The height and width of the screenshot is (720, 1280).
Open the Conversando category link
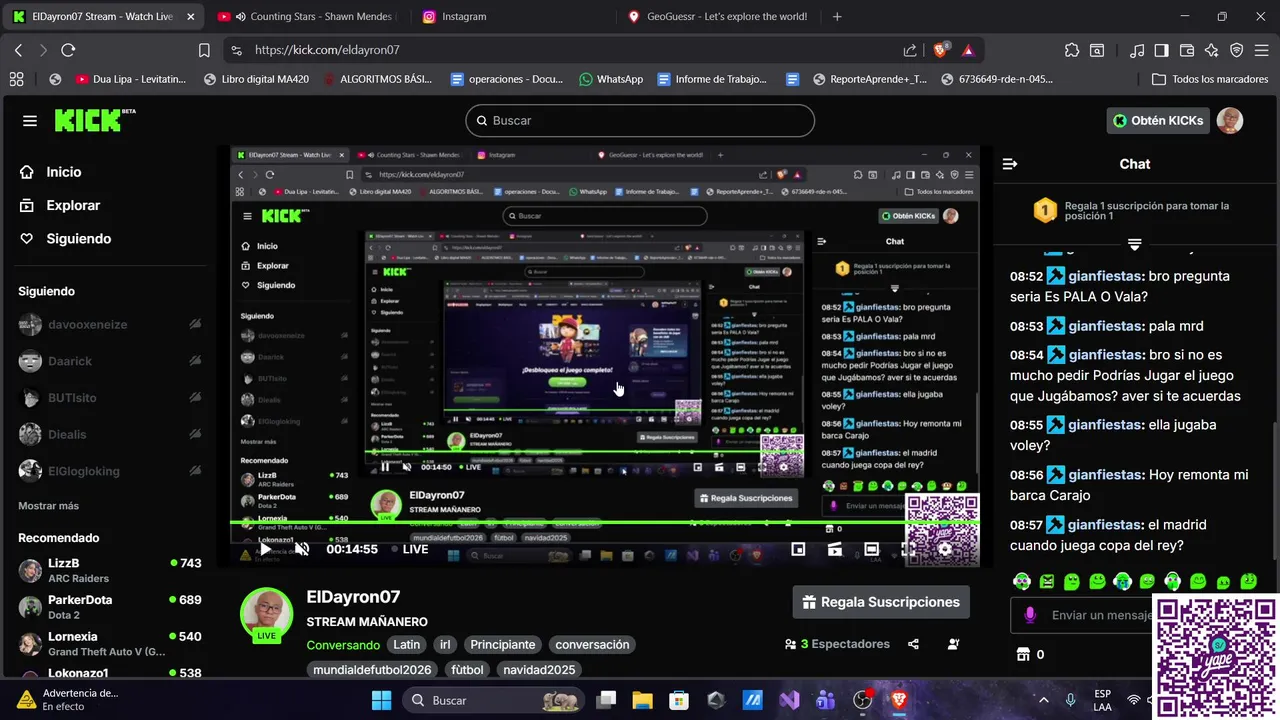(343, 645)
